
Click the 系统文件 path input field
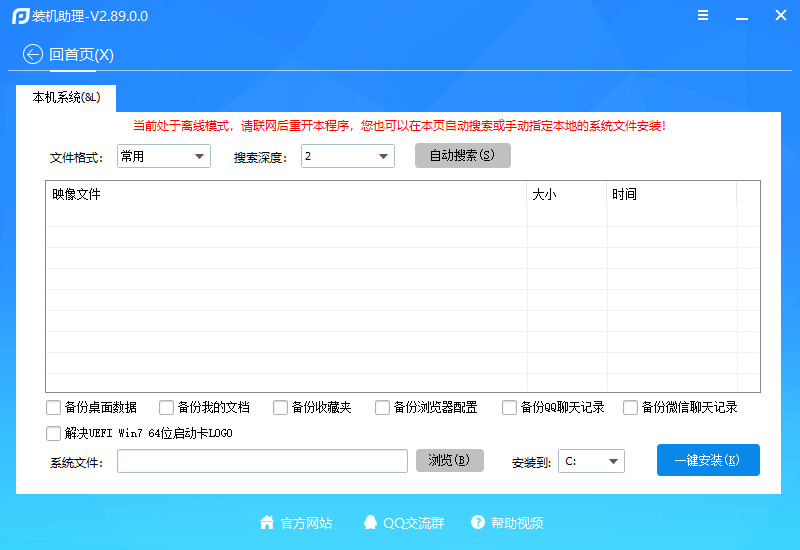coord(262,461)
